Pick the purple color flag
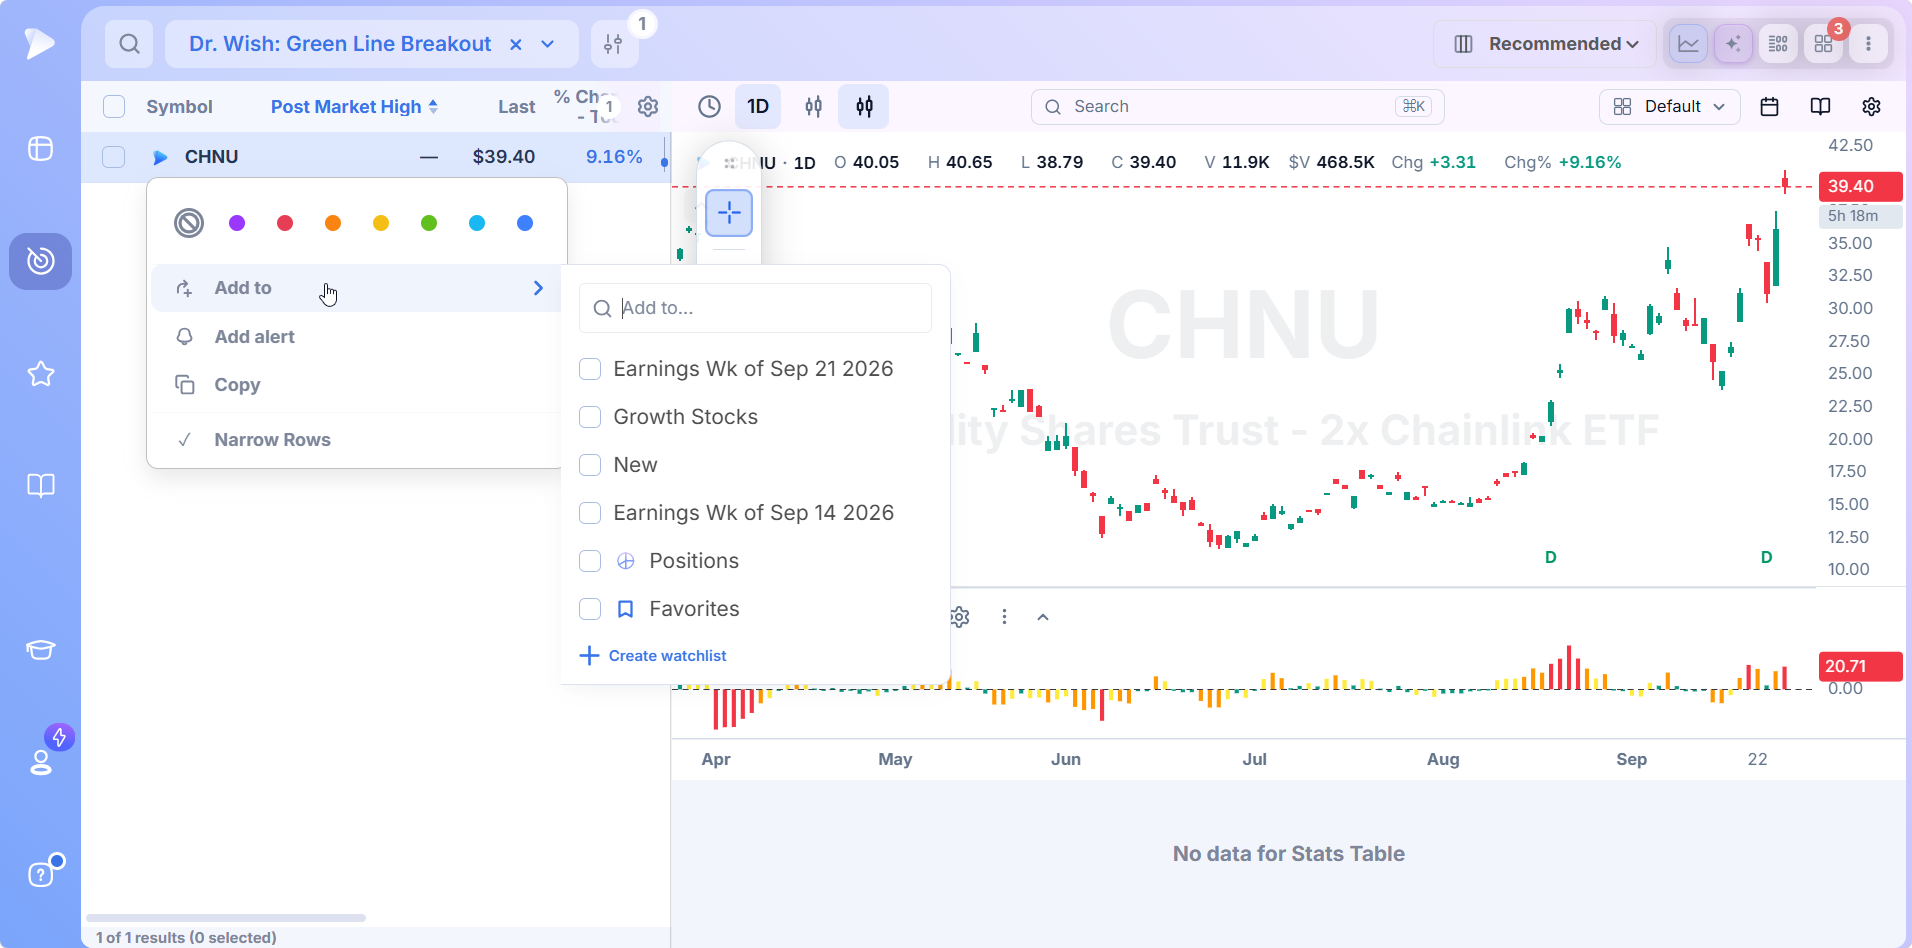The width and height of the screenshot is (1912, 948). pos(237,223)
